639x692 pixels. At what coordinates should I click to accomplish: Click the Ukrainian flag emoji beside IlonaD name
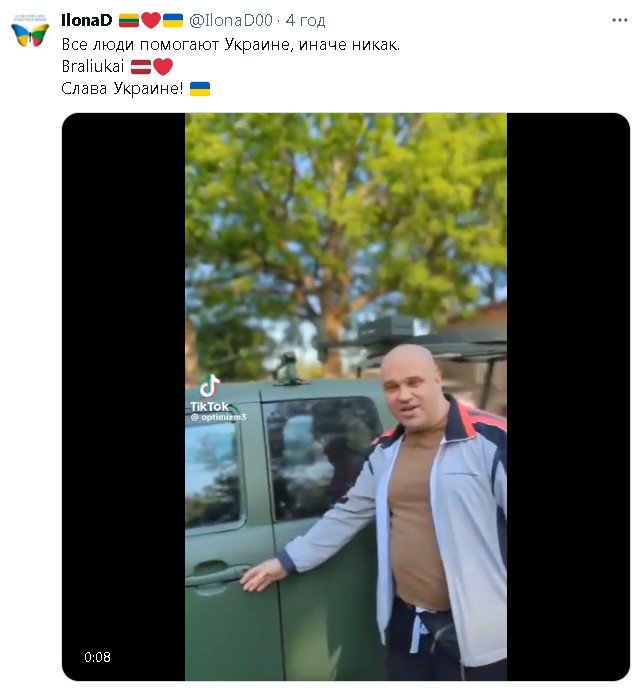173,20
